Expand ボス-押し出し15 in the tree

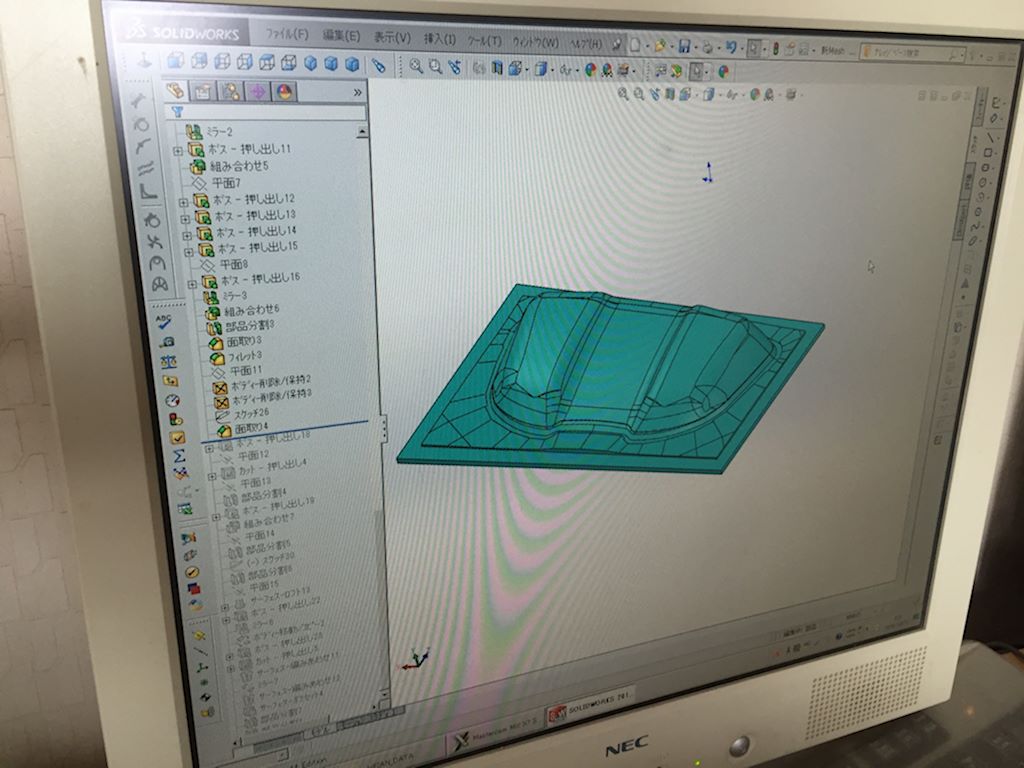189,251
